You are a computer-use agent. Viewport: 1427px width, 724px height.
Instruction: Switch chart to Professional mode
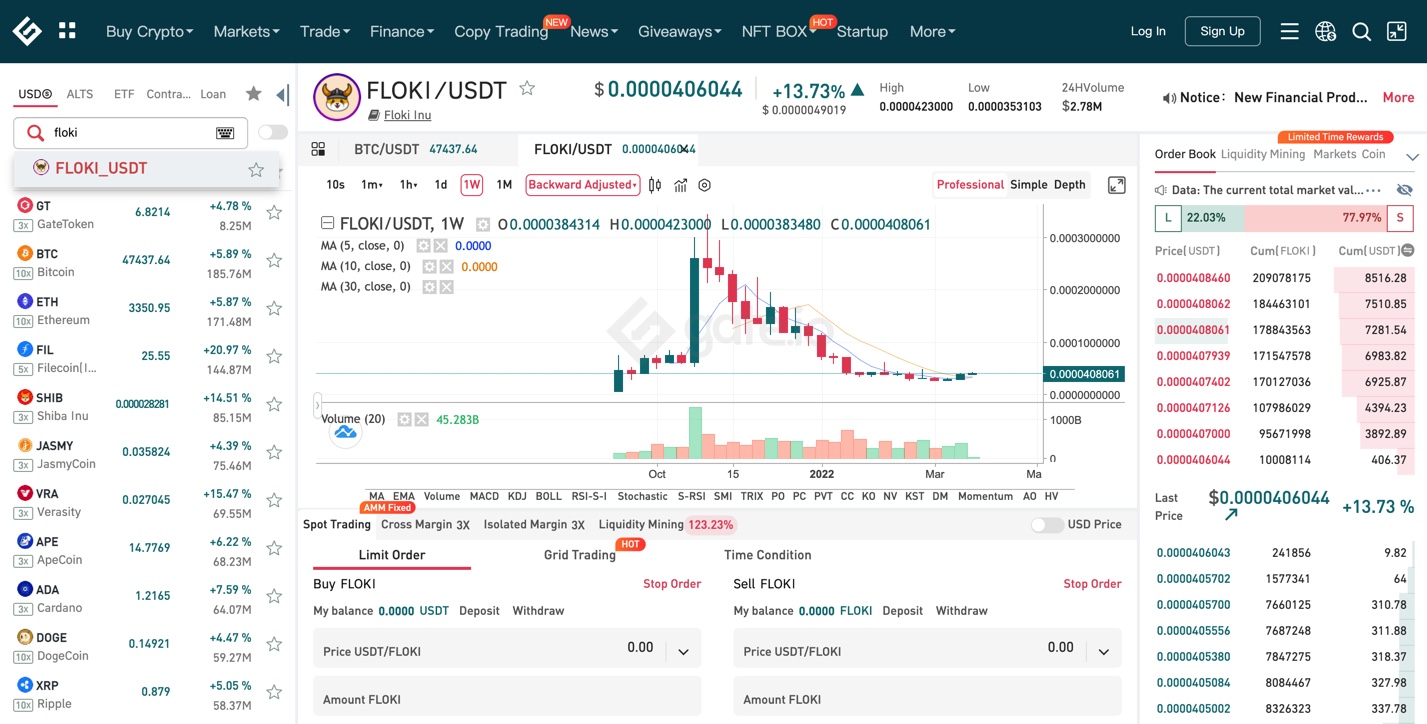[x=970, y=185]
